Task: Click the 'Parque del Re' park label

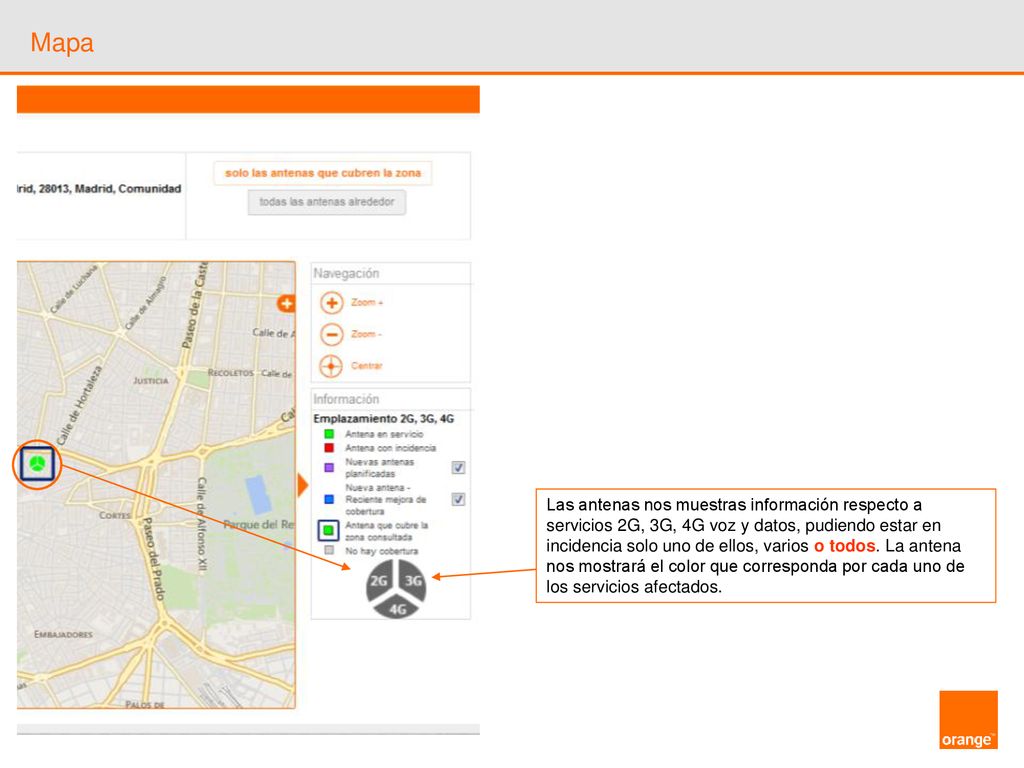Action: [259, 524]
